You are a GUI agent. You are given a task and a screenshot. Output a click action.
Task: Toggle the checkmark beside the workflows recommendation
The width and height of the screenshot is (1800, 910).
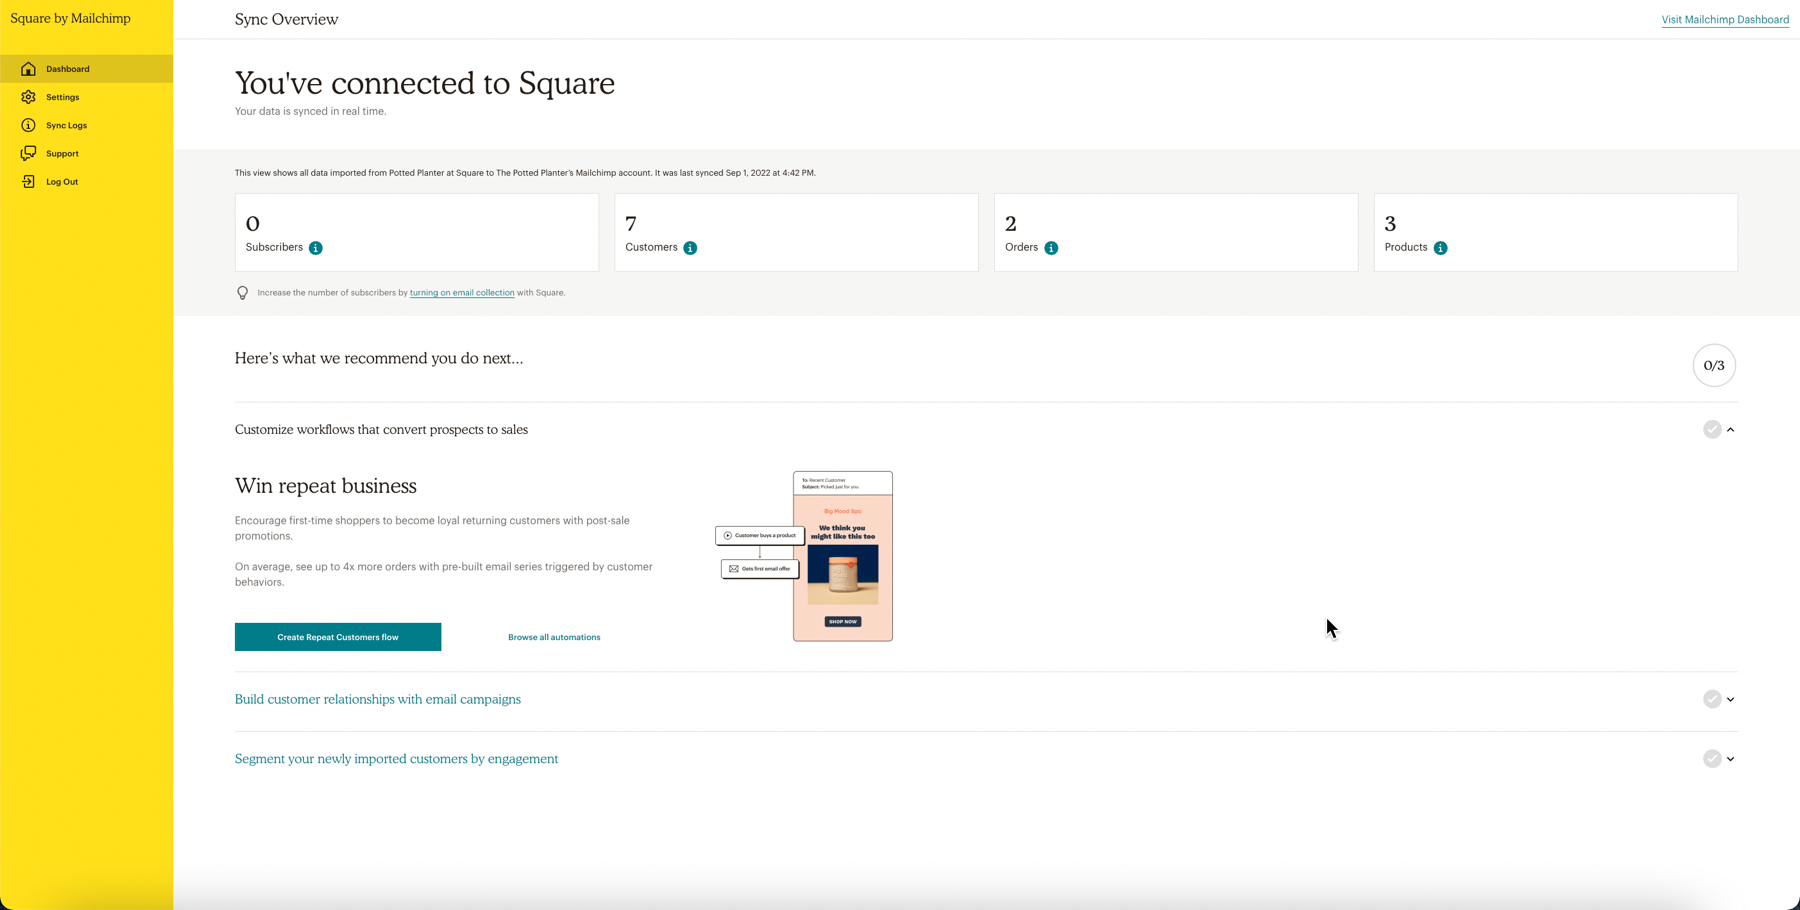[1712, 429]
